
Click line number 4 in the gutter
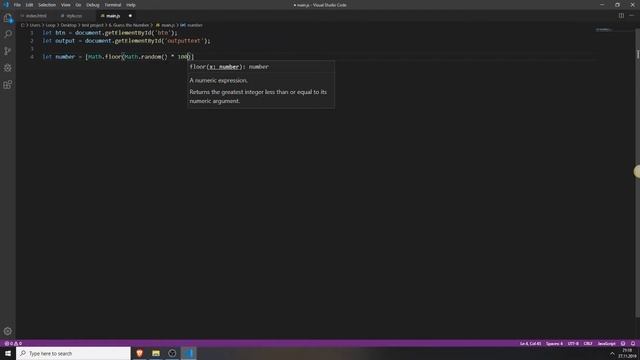pyautogui.click(x=31, y=57)
